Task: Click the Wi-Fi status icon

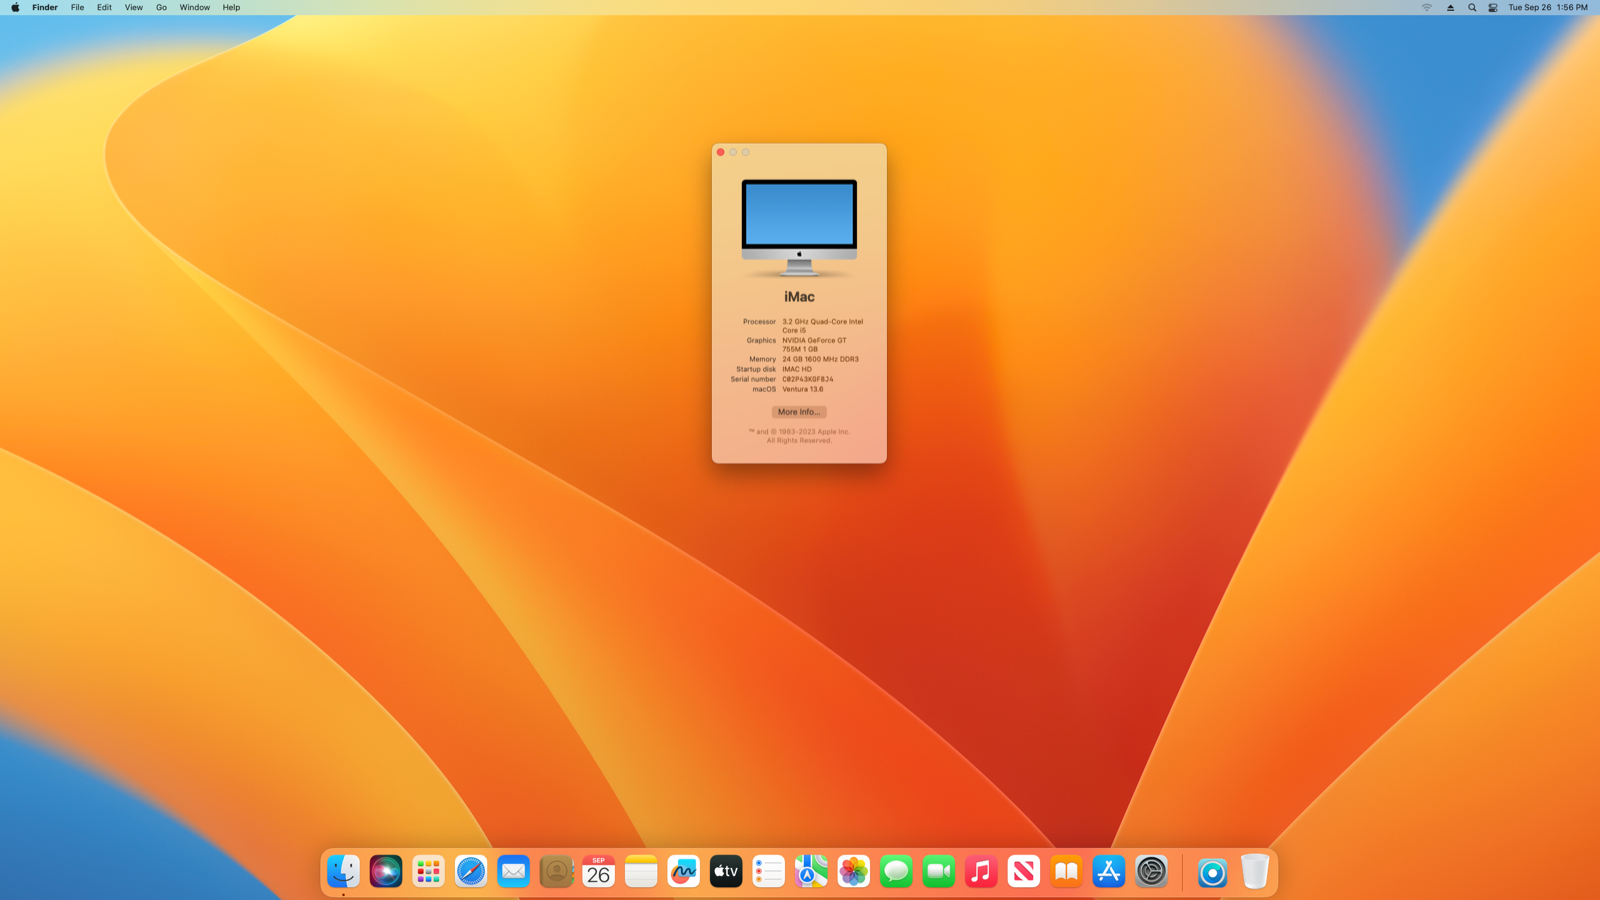Action: [1427, 7]
